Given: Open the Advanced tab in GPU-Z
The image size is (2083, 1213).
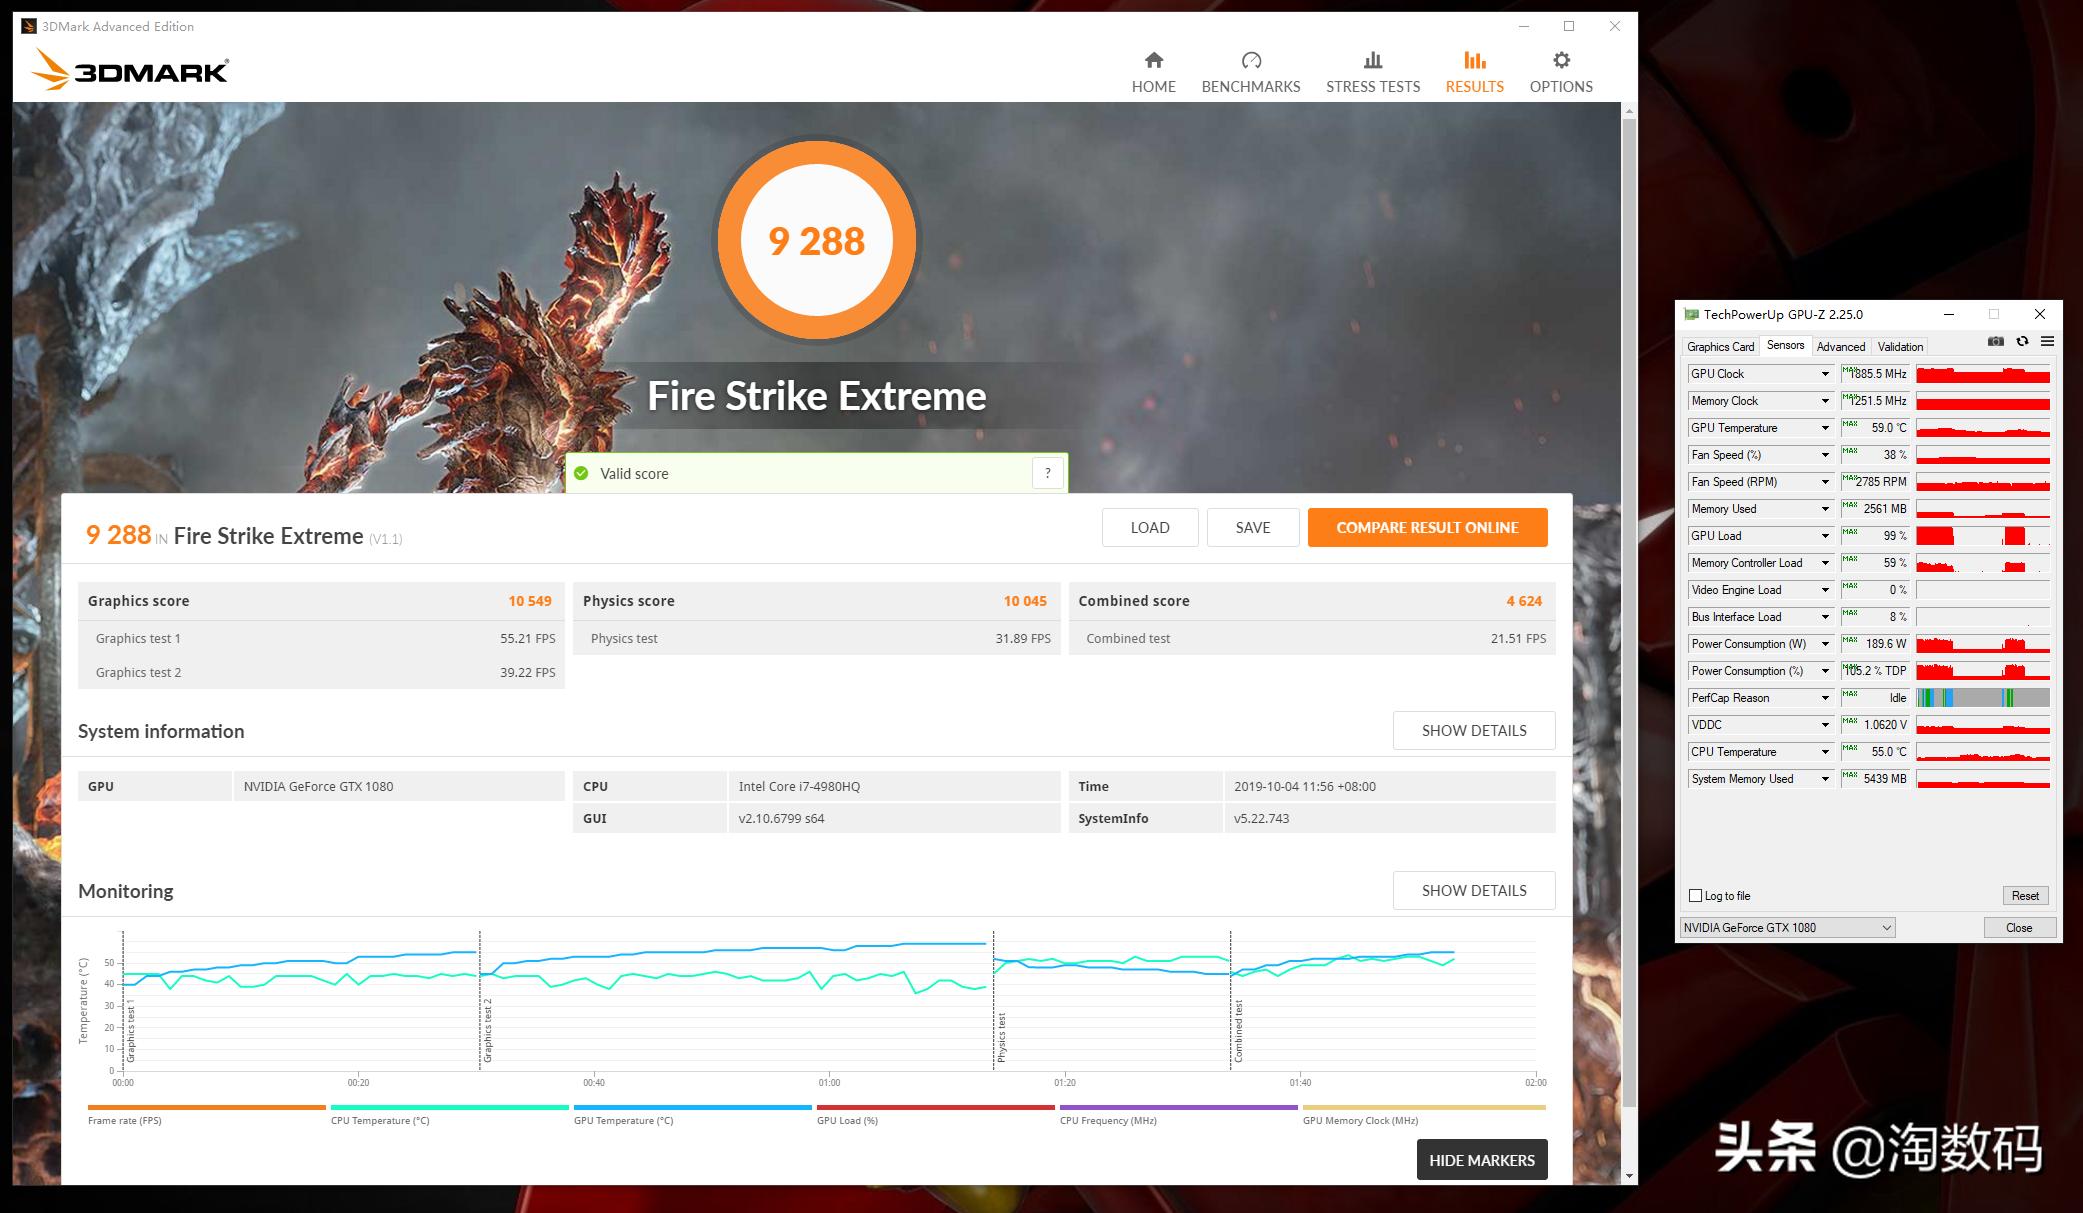Looking at the screenshot, I should pyautogui.click(x=1841, y=346).
